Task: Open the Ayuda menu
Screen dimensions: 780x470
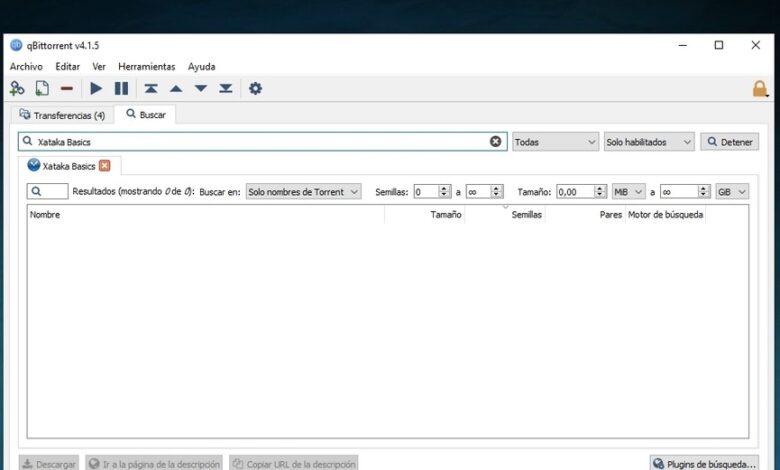Action: point(201,67)
